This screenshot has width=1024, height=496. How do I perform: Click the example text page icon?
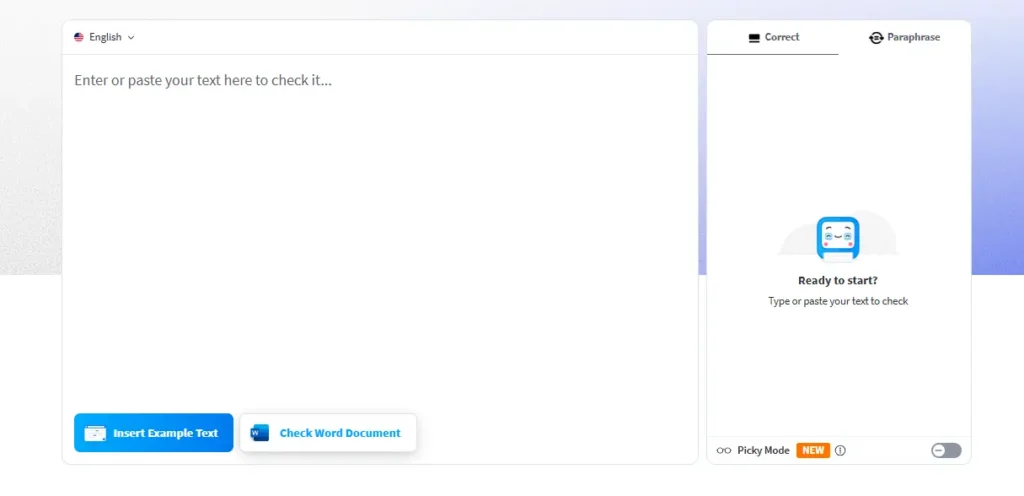pos(95,433)
